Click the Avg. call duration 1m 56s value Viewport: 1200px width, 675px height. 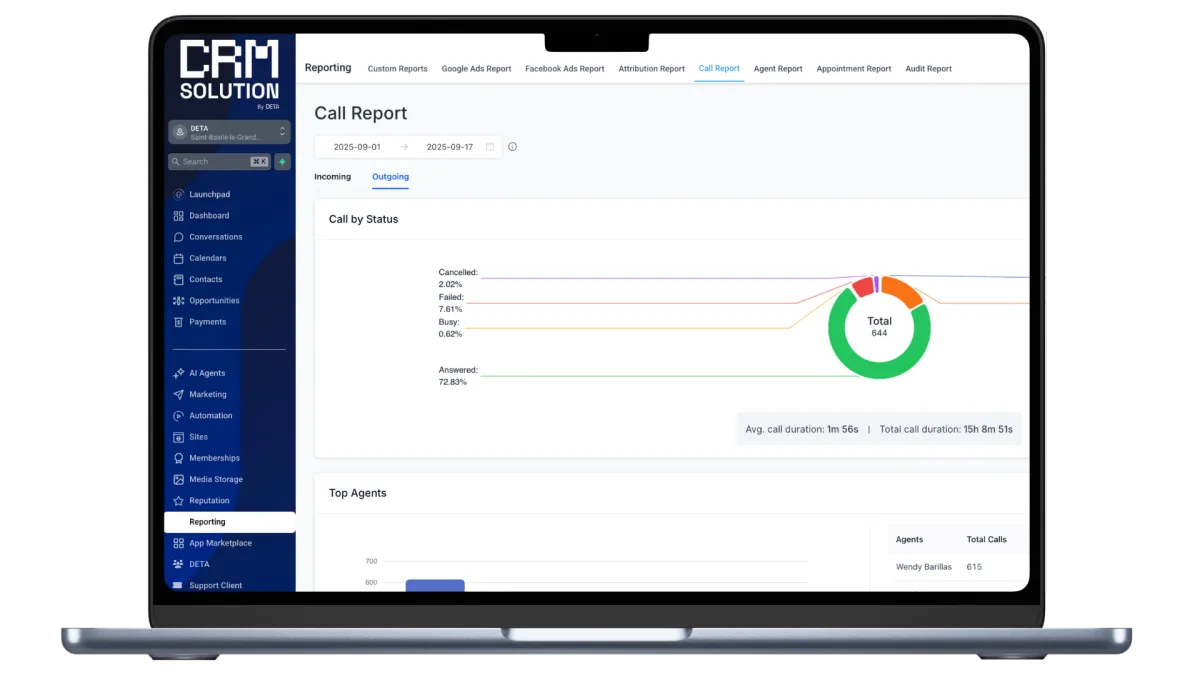click(843, 429)
